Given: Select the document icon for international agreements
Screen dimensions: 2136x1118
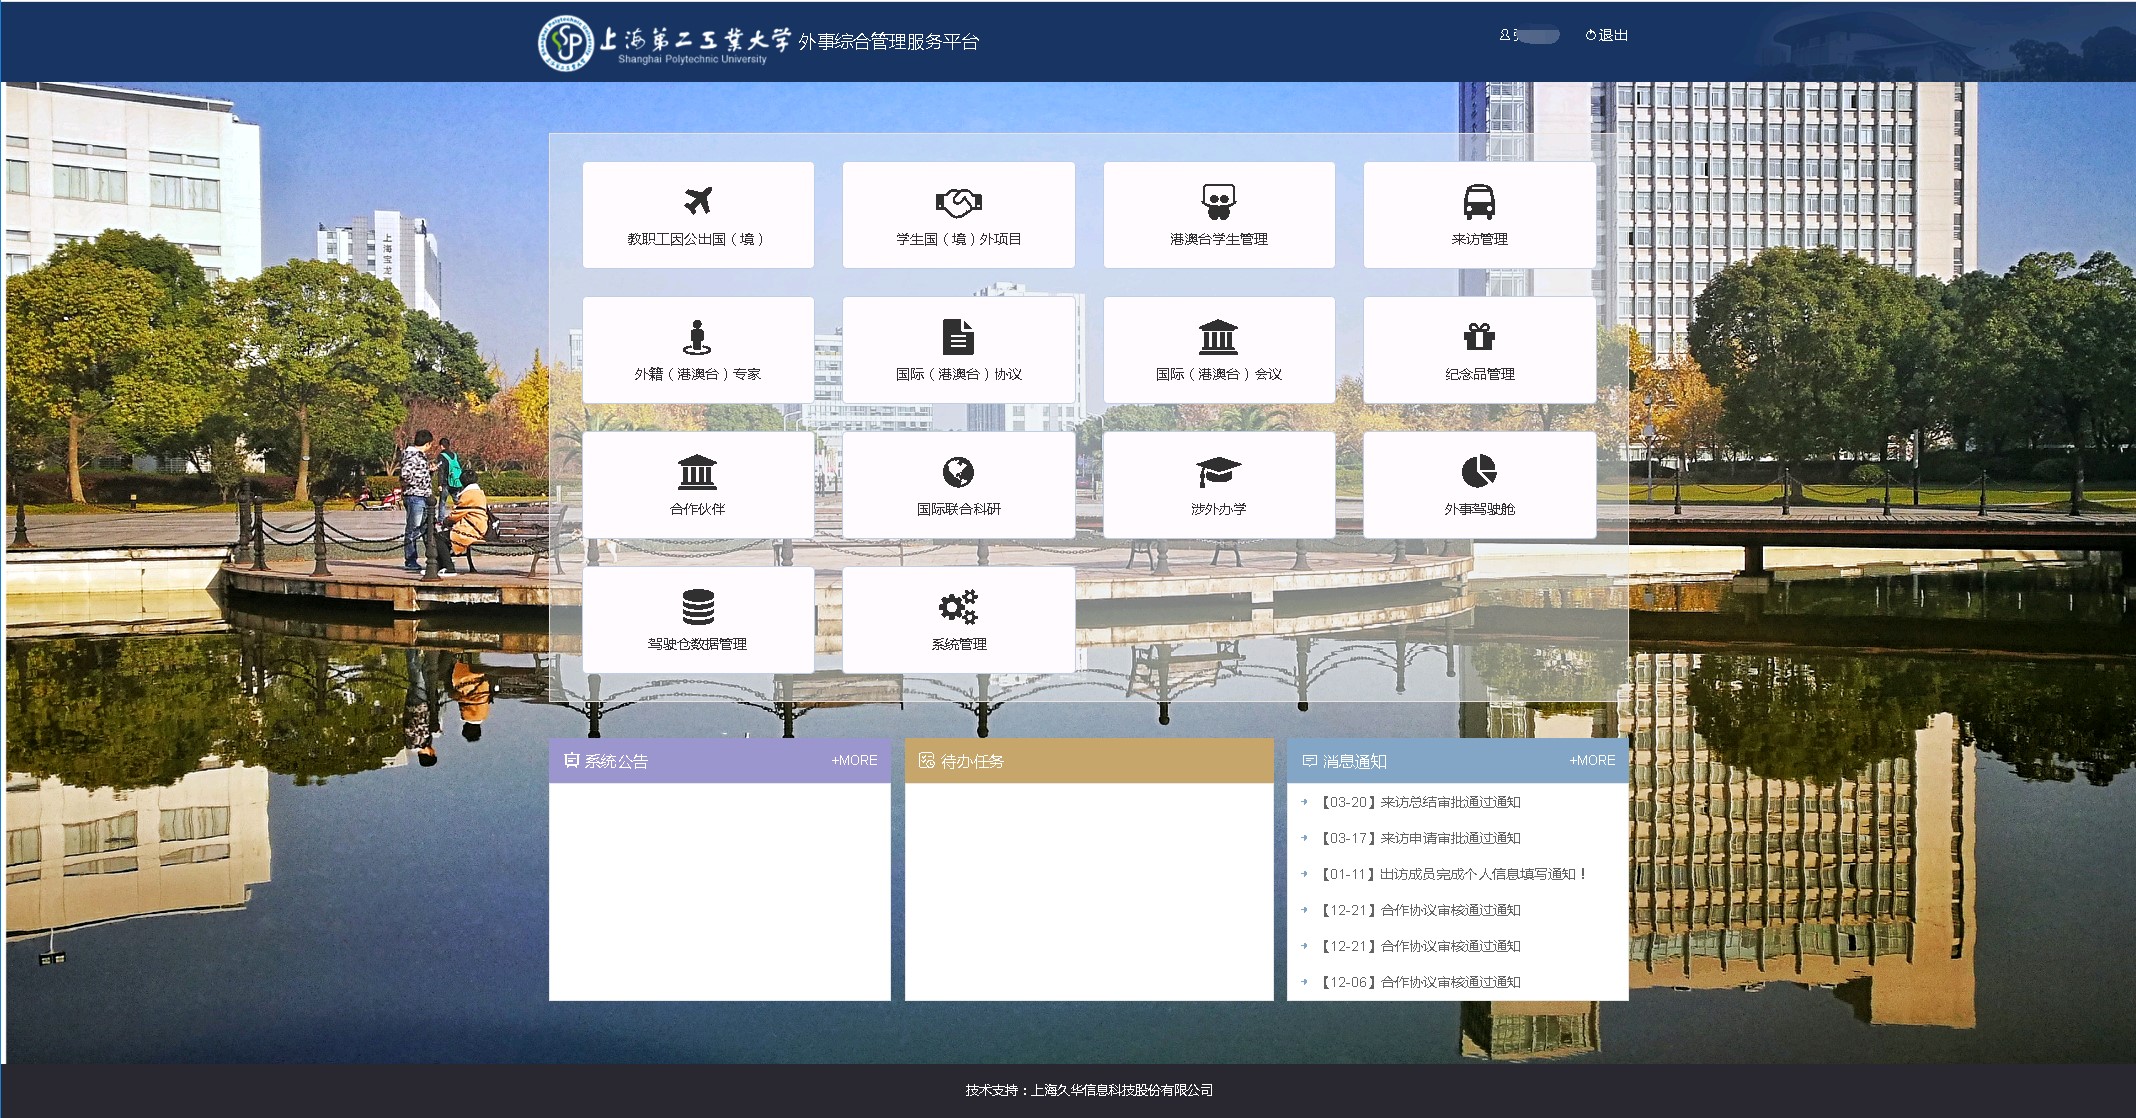Looking at the screenshot, I should point(958,337).
